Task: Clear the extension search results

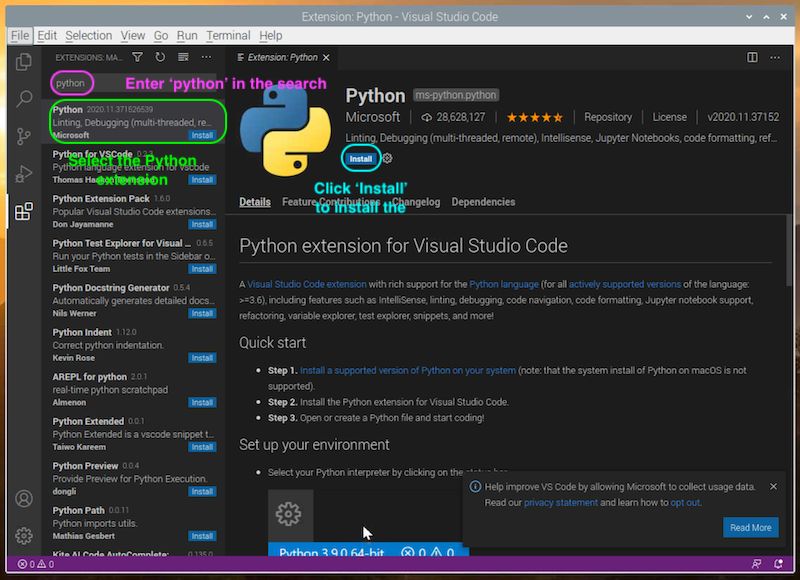Action: tap(183, 58)
